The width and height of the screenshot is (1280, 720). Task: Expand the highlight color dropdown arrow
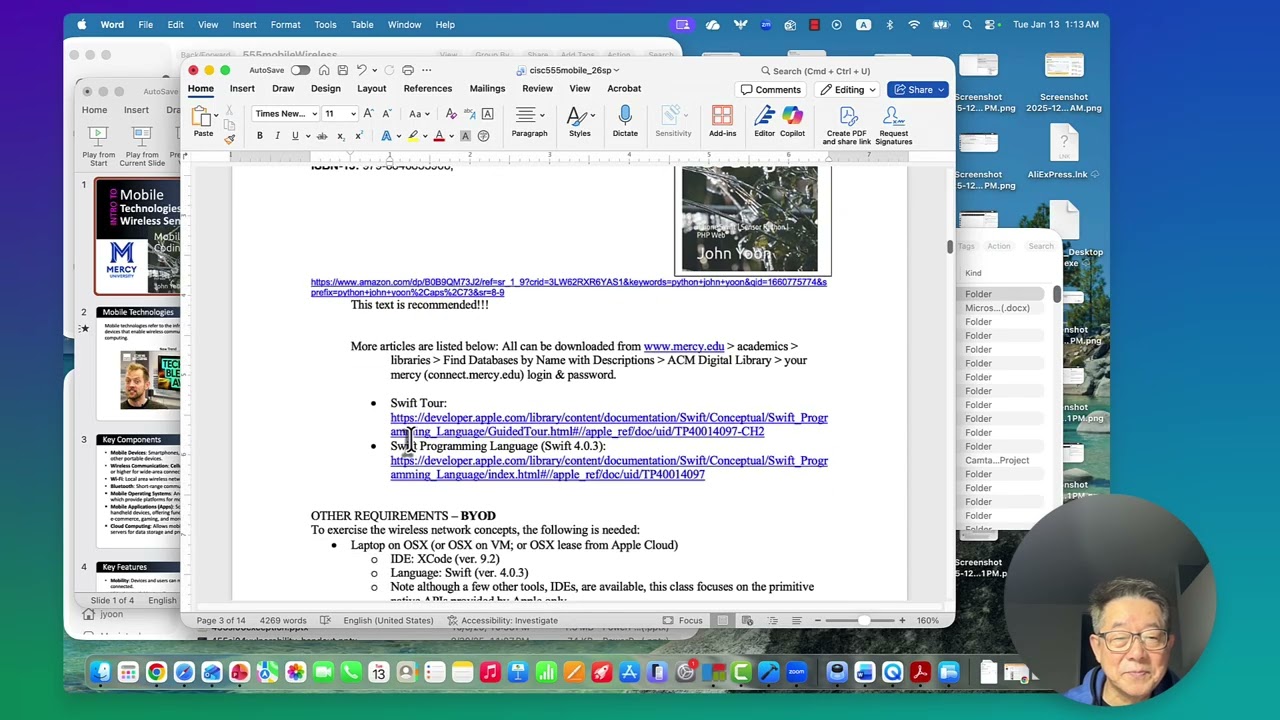(x=424, y=136)
